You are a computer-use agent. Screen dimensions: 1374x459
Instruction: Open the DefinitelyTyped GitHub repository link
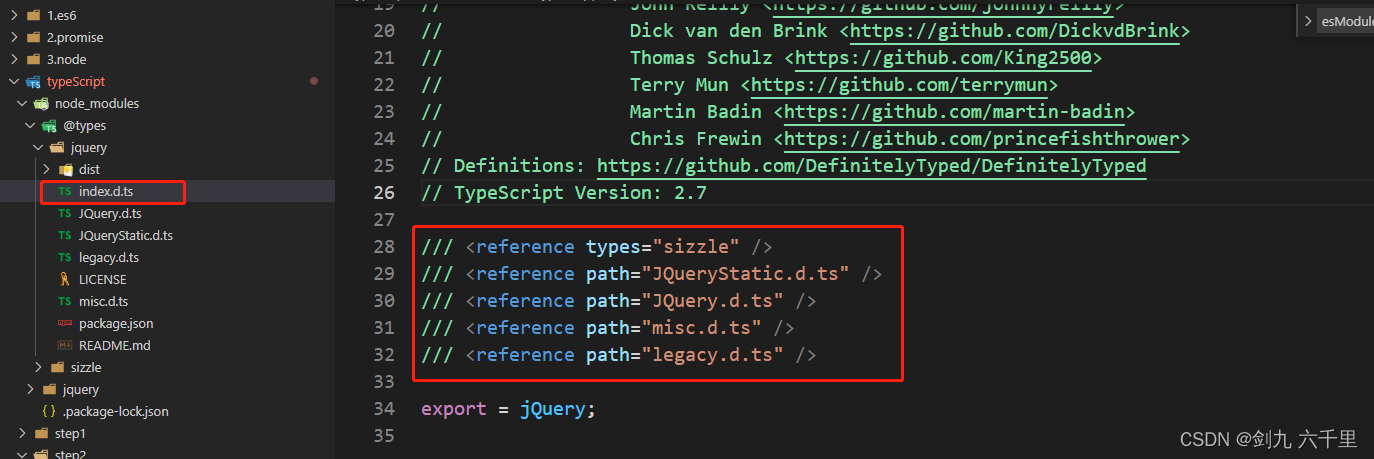tap(872, 165)
